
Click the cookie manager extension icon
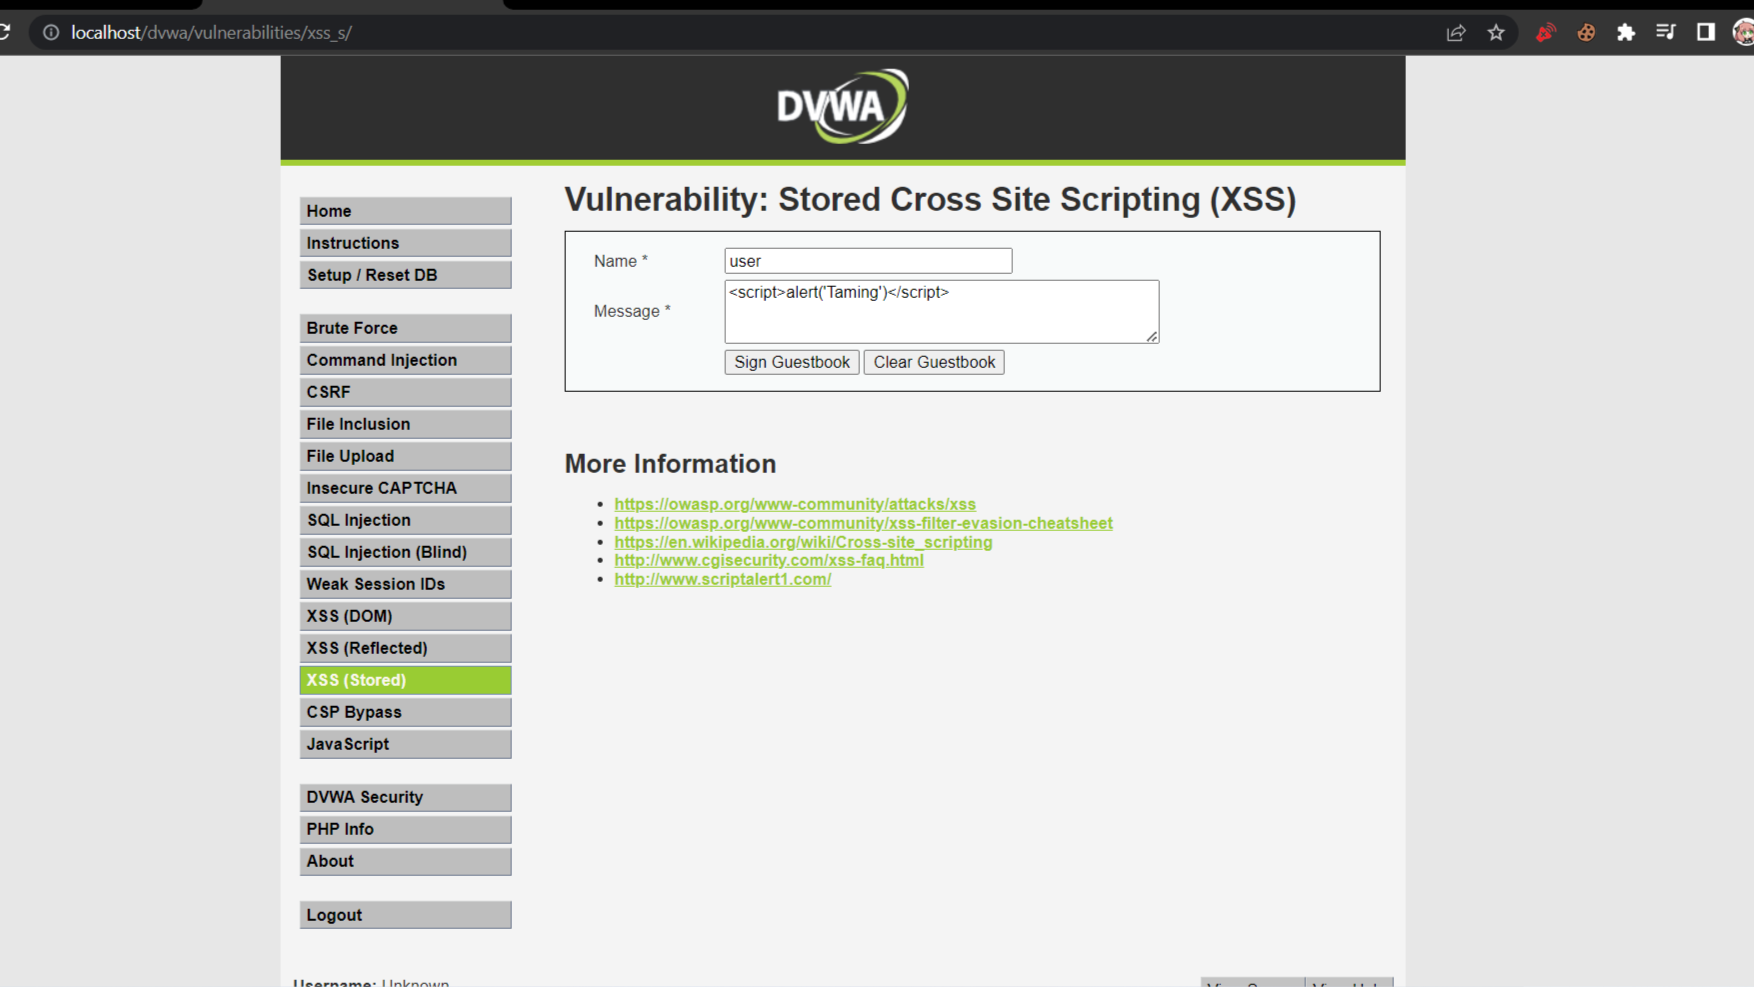[1586, 32]
